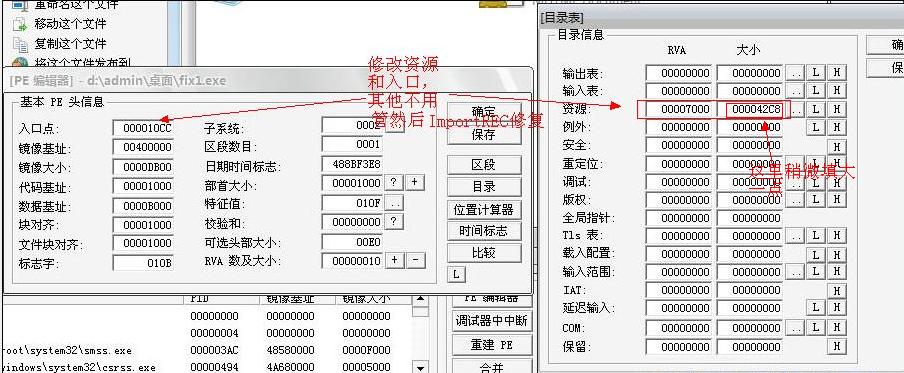This screenshot has width=904, height=373.
Task: Click the H button in 输入表 row
Action: click(836, 91)
